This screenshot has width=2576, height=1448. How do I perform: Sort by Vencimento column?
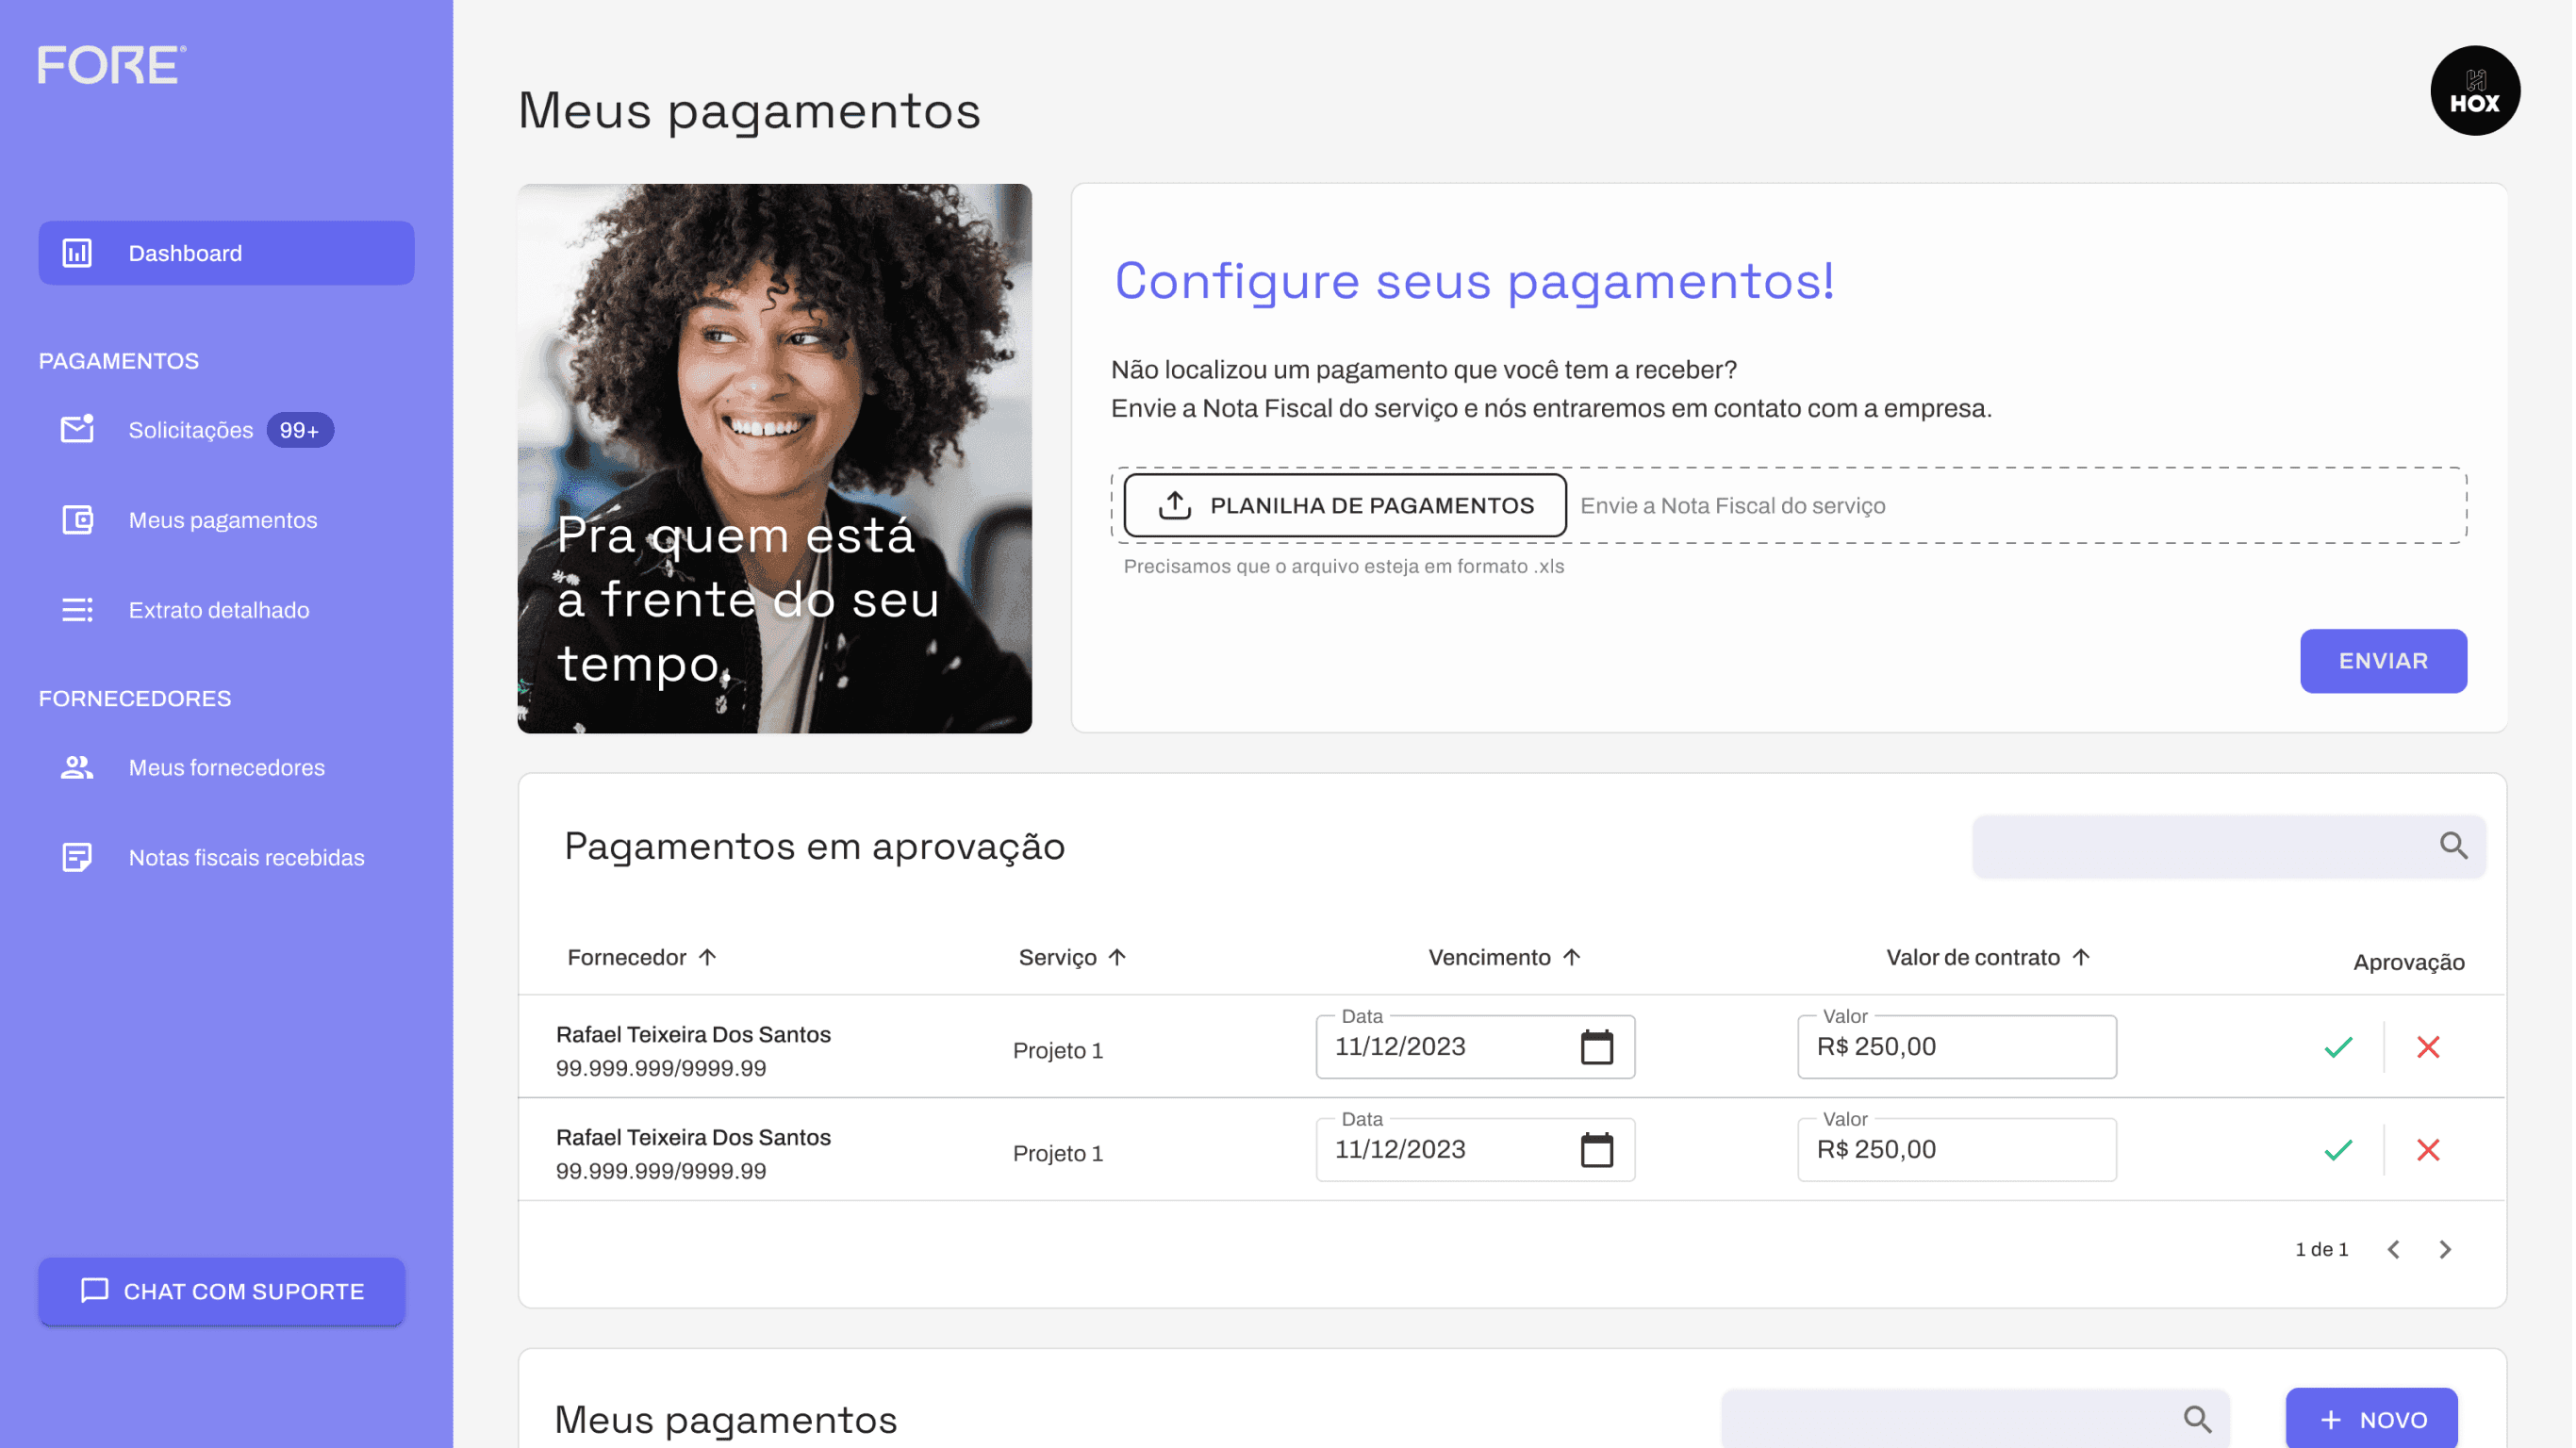point(1504,957)
